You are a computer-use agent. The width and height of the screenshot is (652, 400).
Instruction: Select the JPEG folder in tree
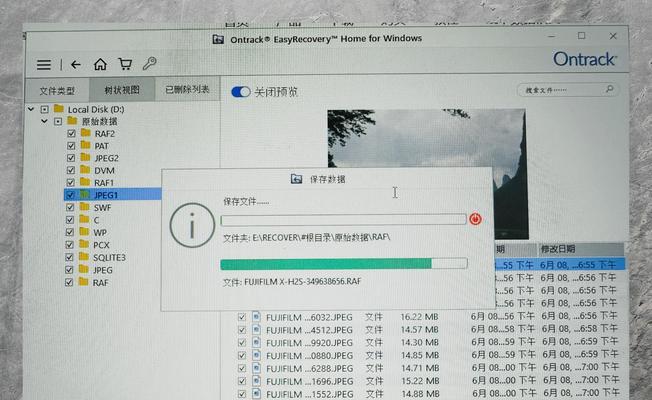click(x=102, y=270)
